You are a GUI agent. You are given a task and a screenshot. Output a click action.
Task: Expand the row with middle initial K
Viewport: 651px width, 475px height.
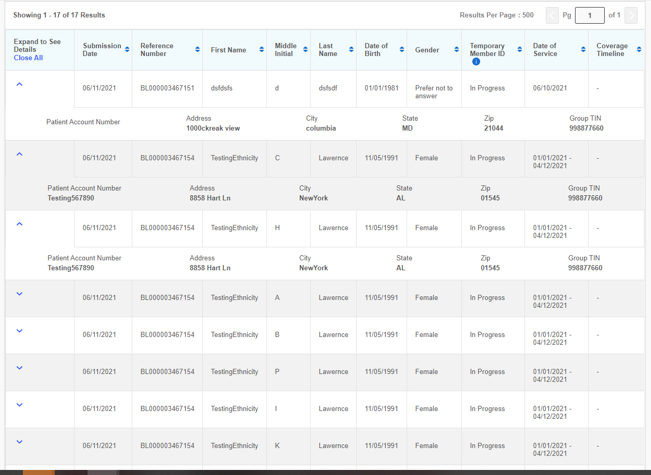19,442
